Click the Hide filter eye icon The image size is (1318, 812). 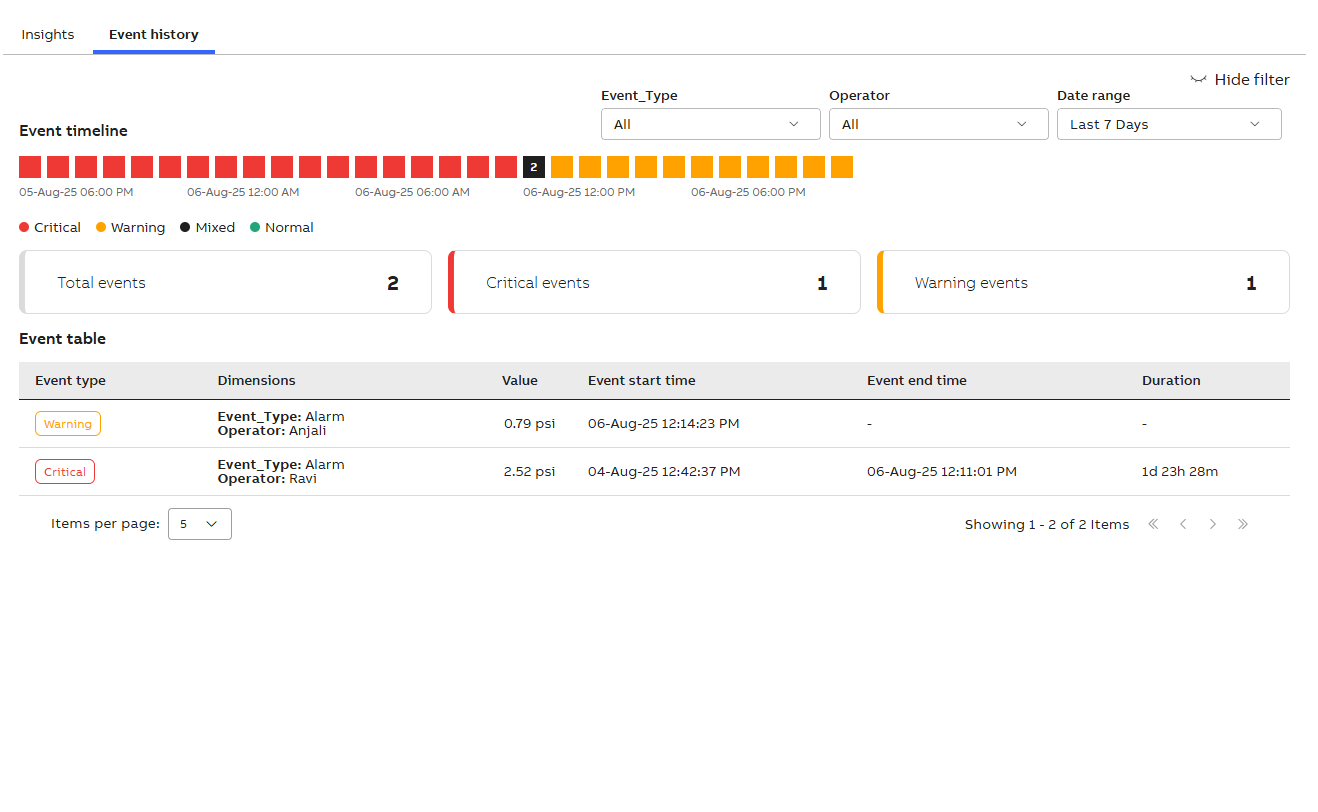(1198, 80)
